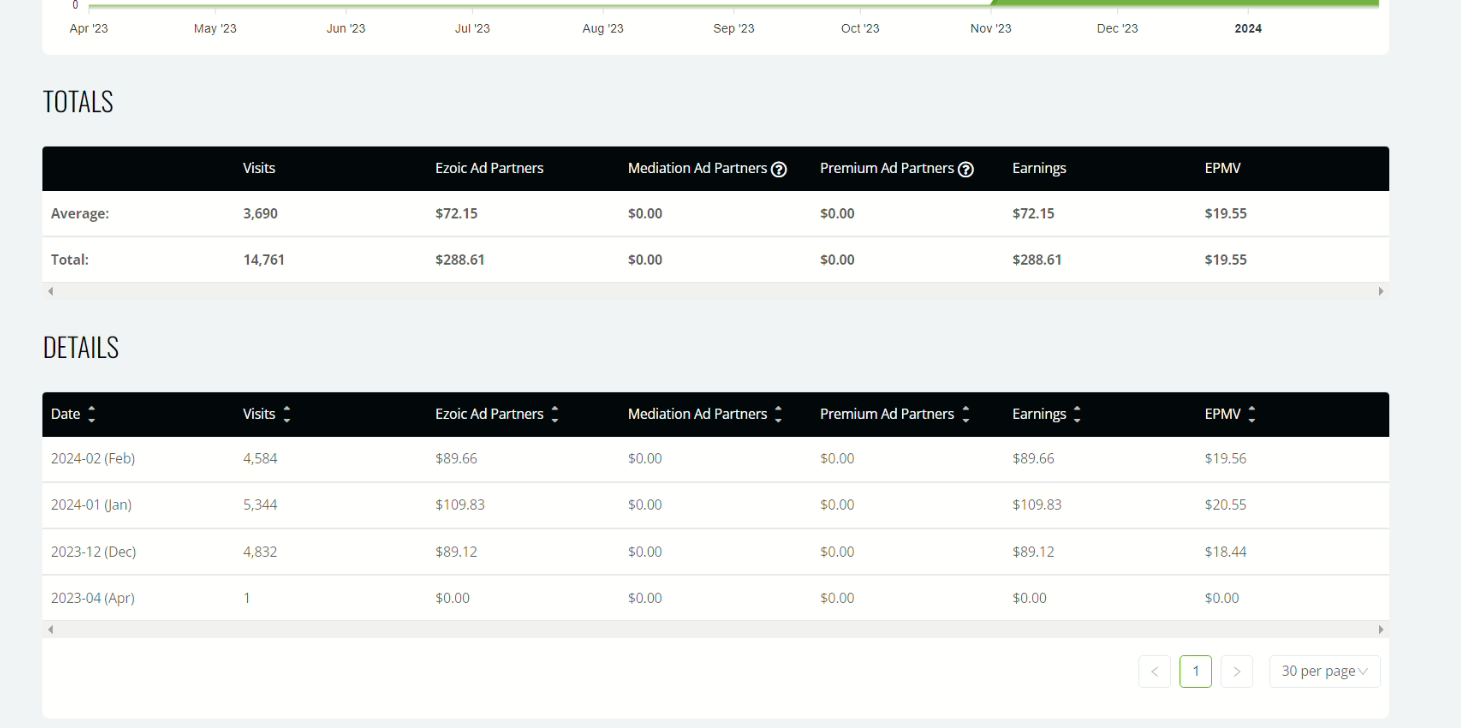The height and width of the screenshot is (728, 1461).
Task: Click visits value 4,832
Action: click(x=260, y=552)
